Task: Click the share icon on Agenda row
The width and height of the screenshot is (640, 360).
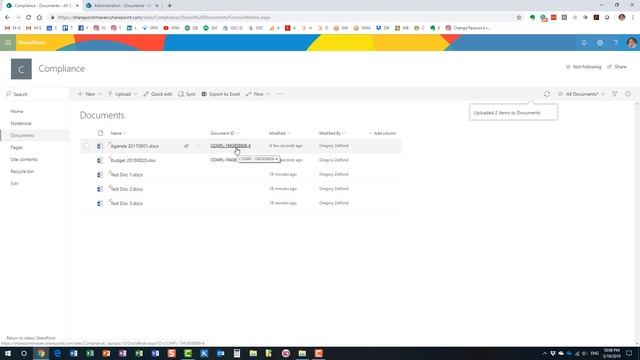Action: click(186, 146)
